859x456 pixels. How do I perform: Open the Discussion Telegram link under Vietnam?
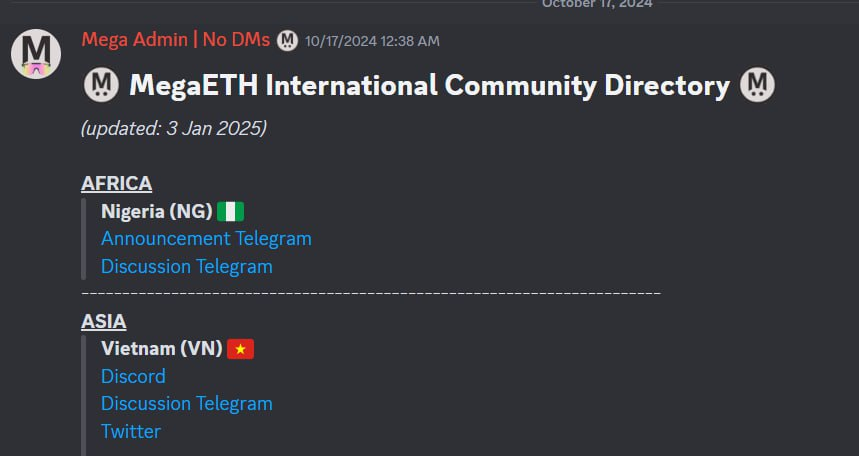pos(186,403)
